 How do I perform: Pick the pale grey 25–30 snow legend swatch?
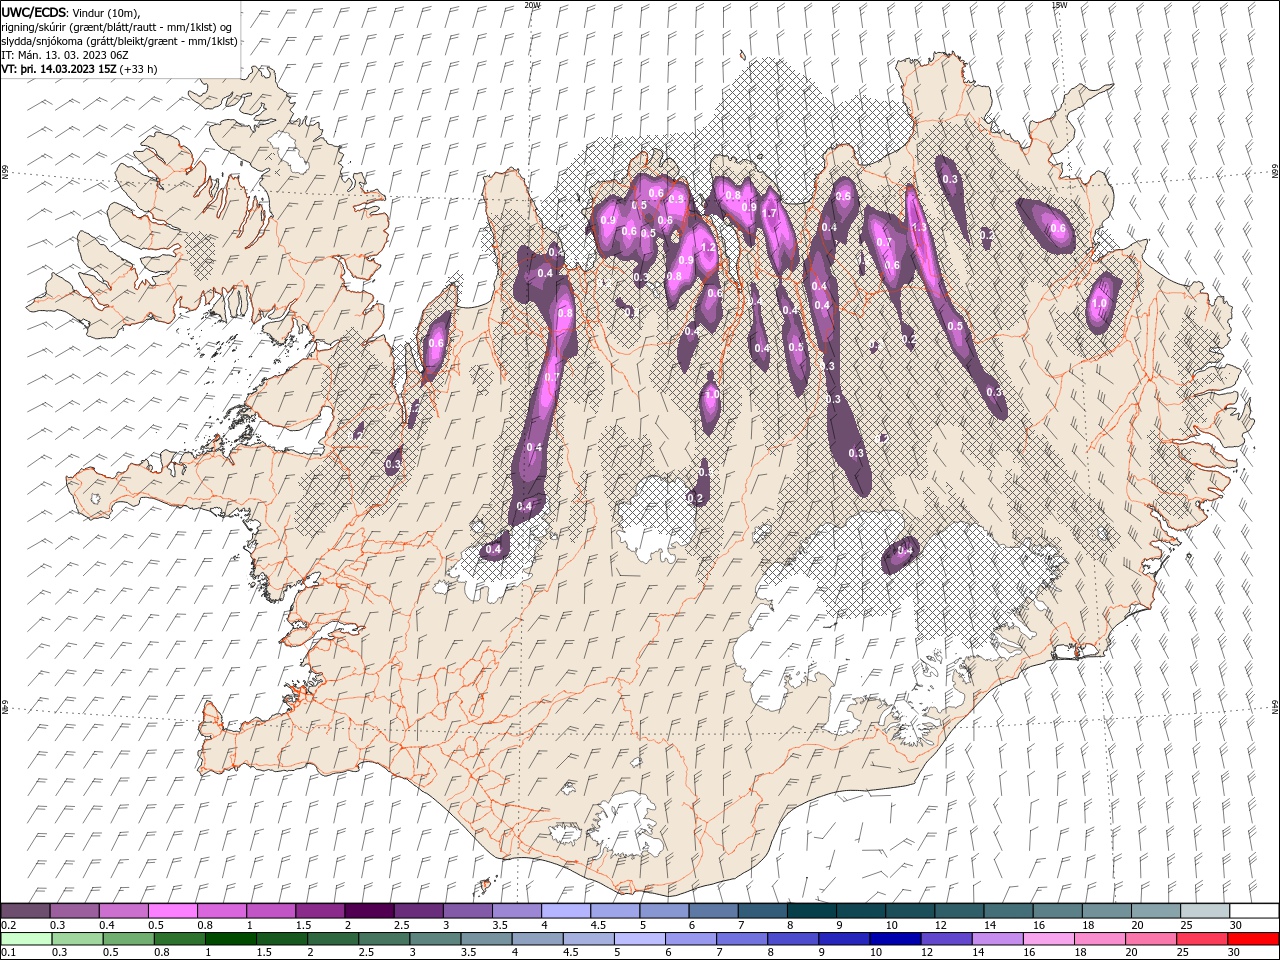1206,911
